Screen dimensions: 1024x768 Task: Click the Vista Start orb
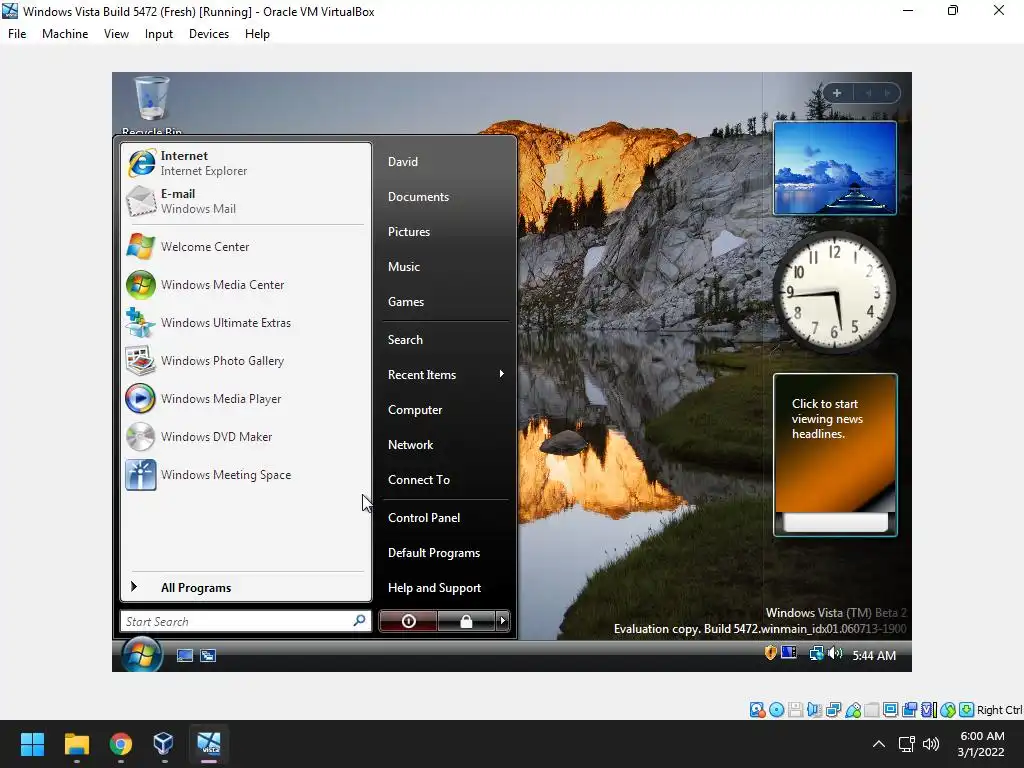pos(141,654)
